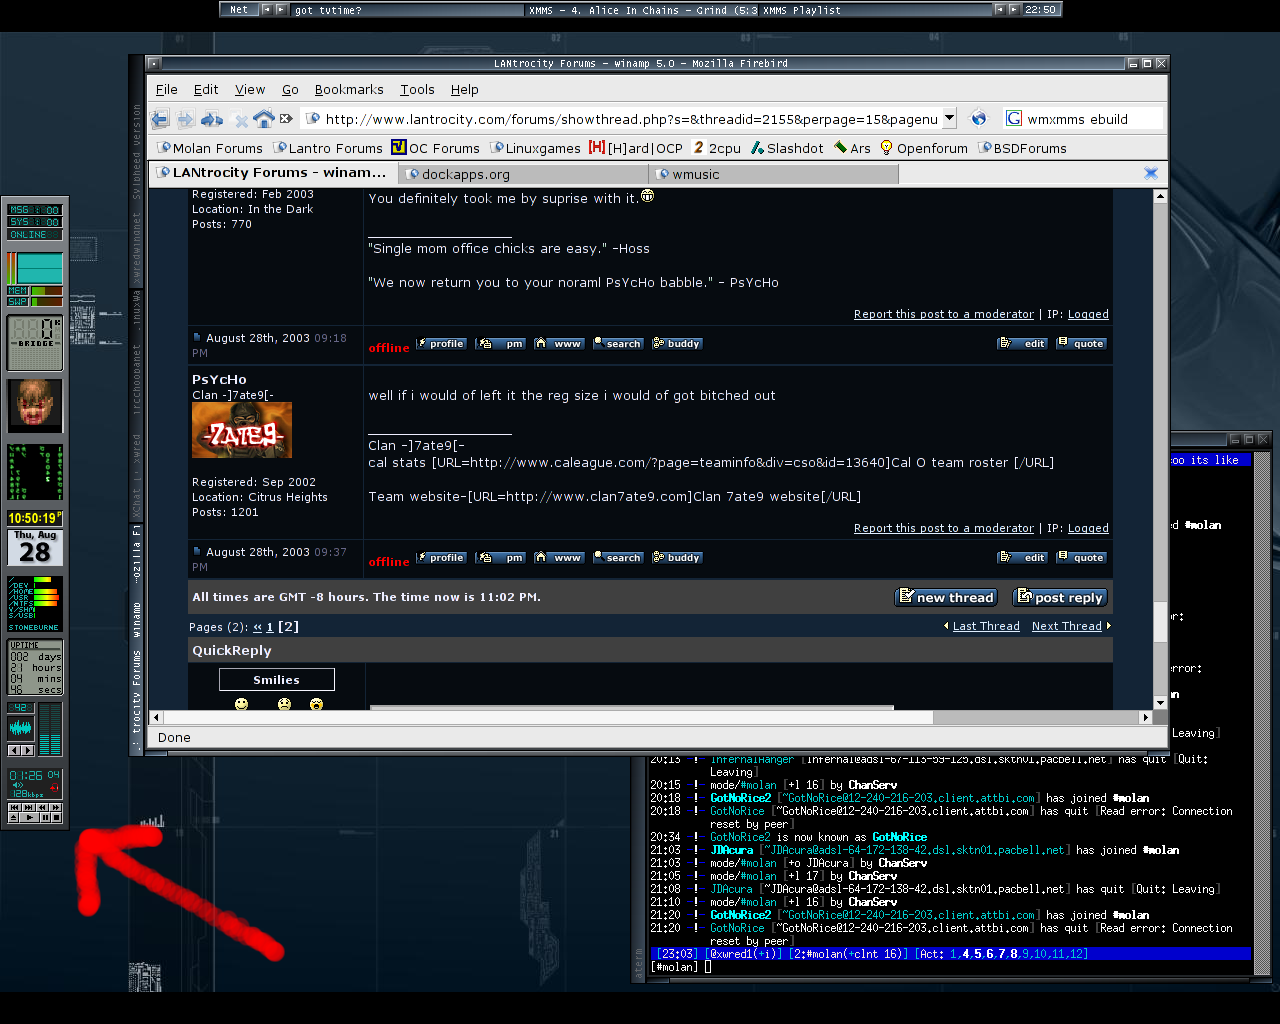
Task: Follow the Next Thread link
Action: 1066,626
